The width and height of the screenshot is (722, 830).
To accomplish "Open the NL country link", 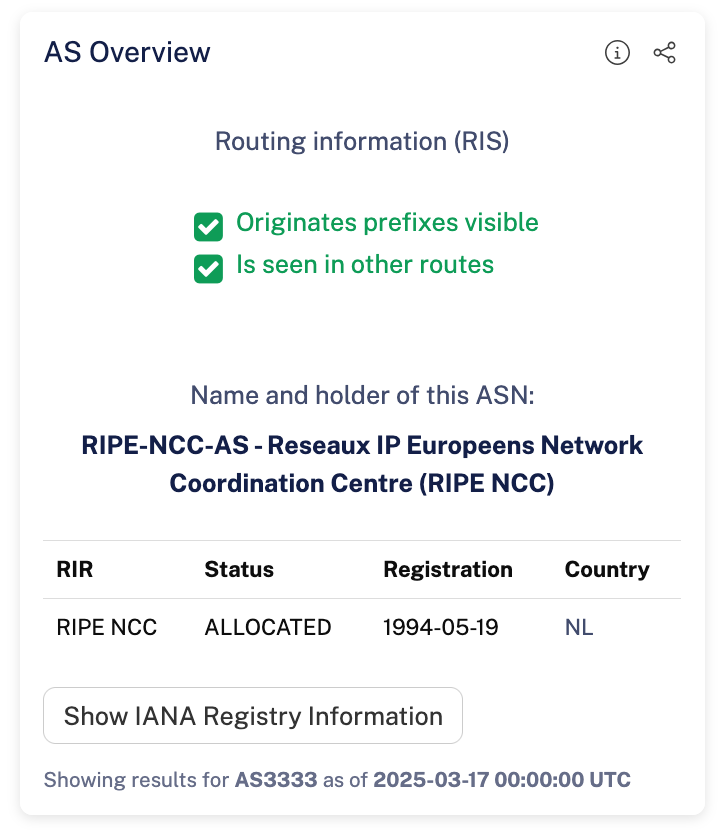I will 579,628.
